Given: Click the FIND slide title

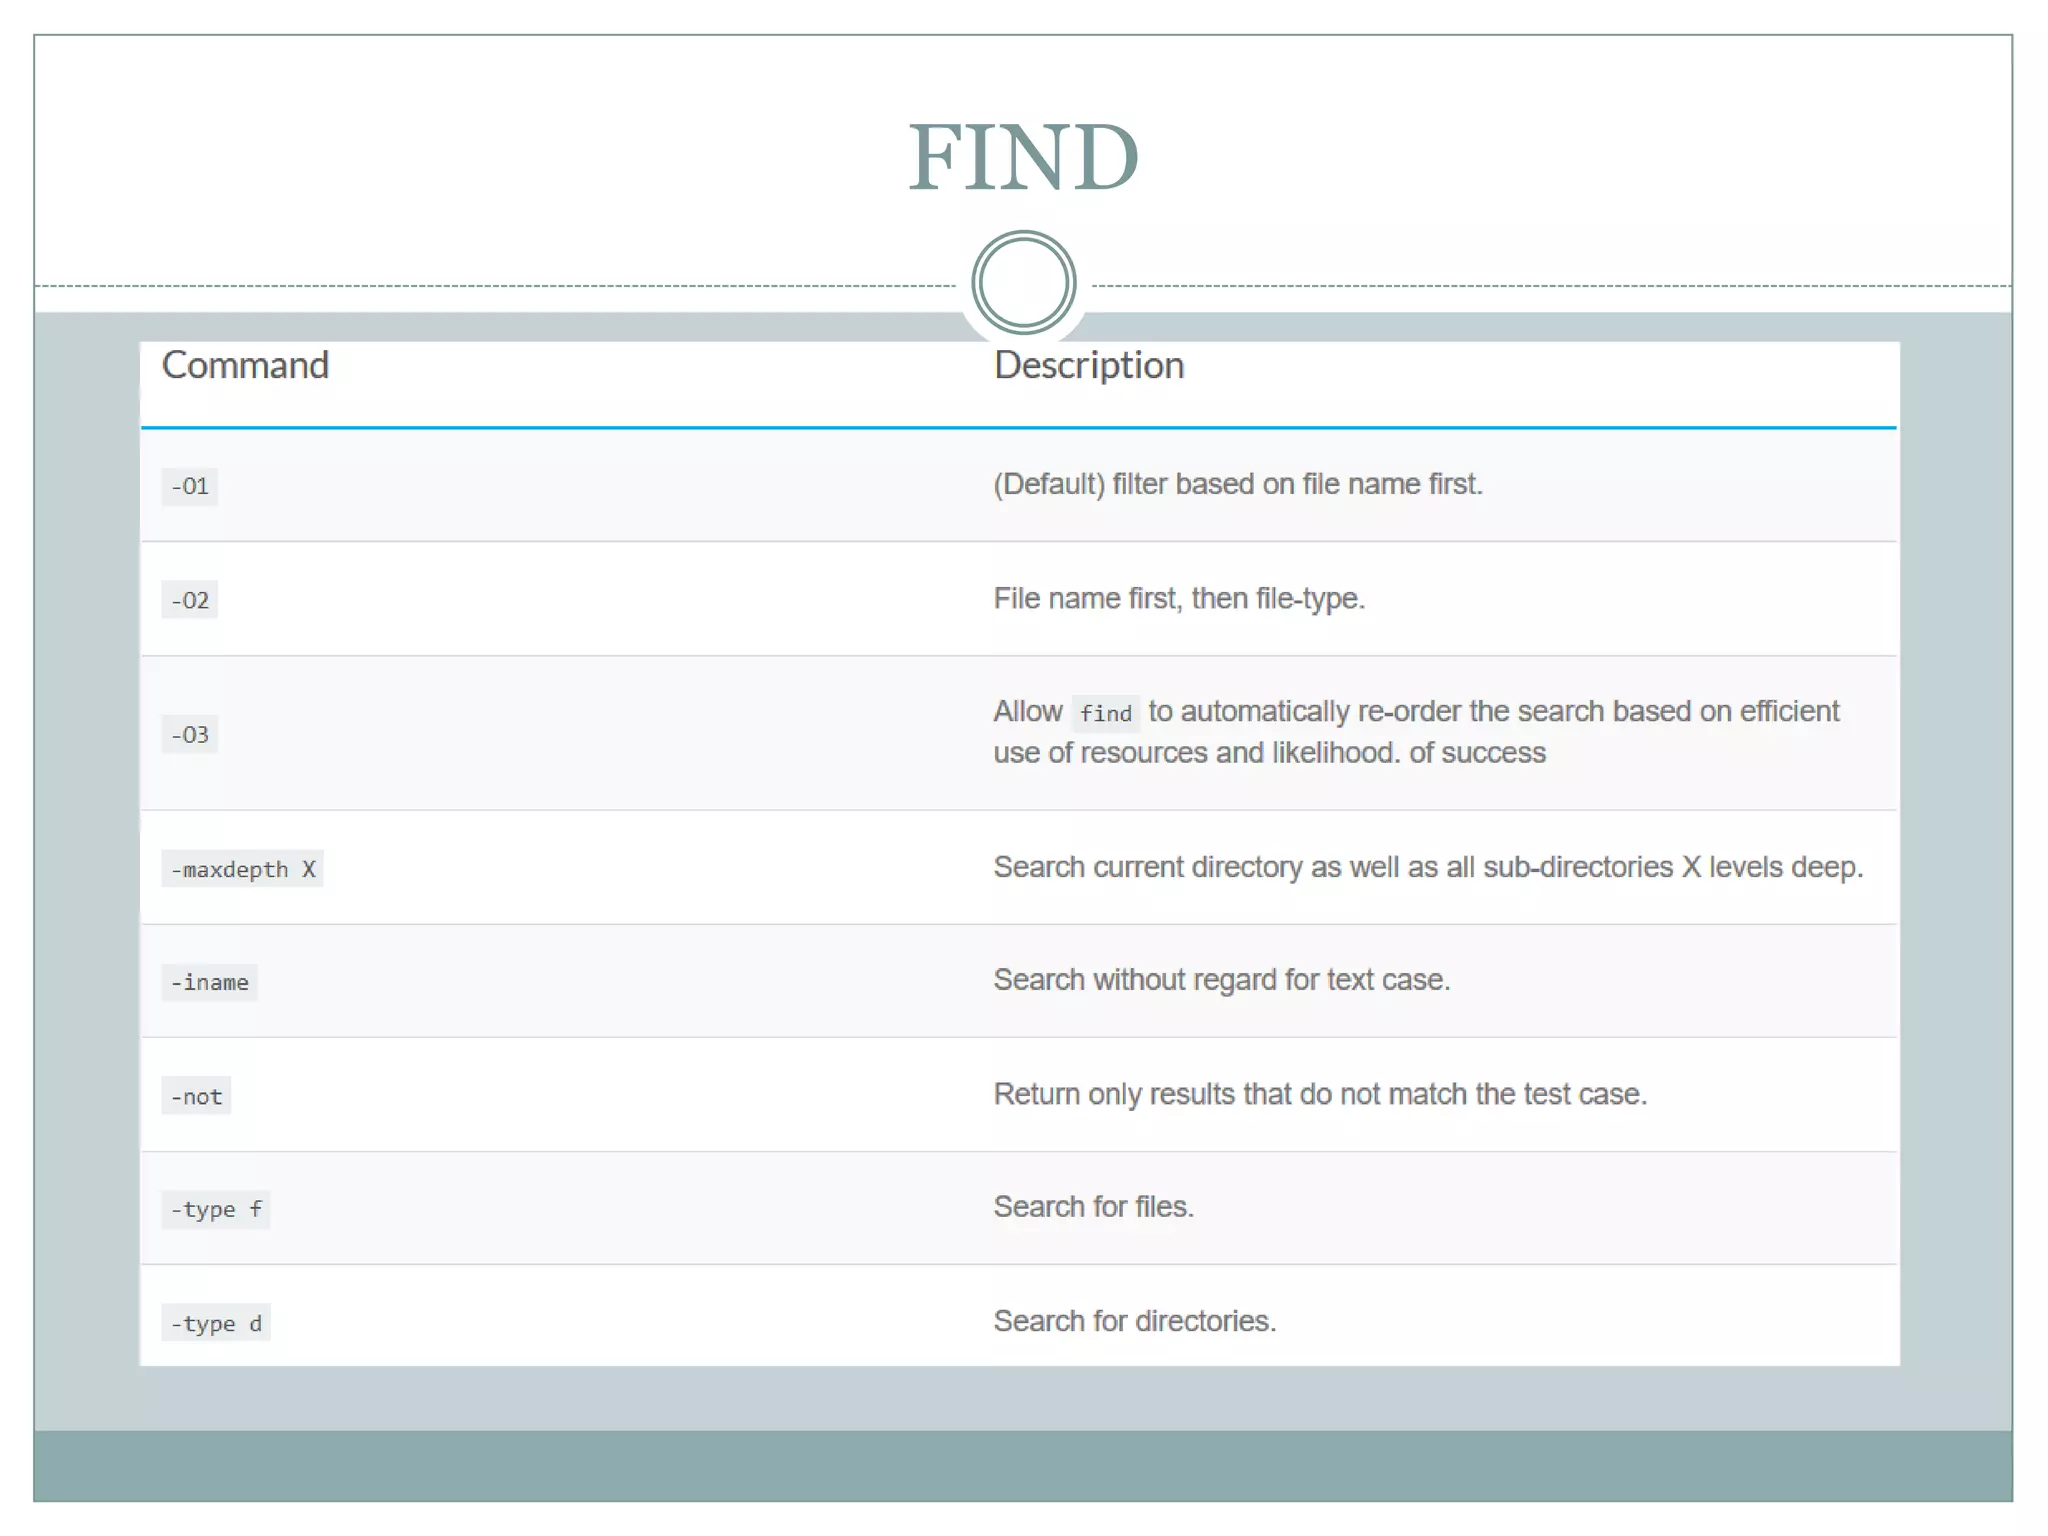Looking at the screenshot, I should (1023, 158).
